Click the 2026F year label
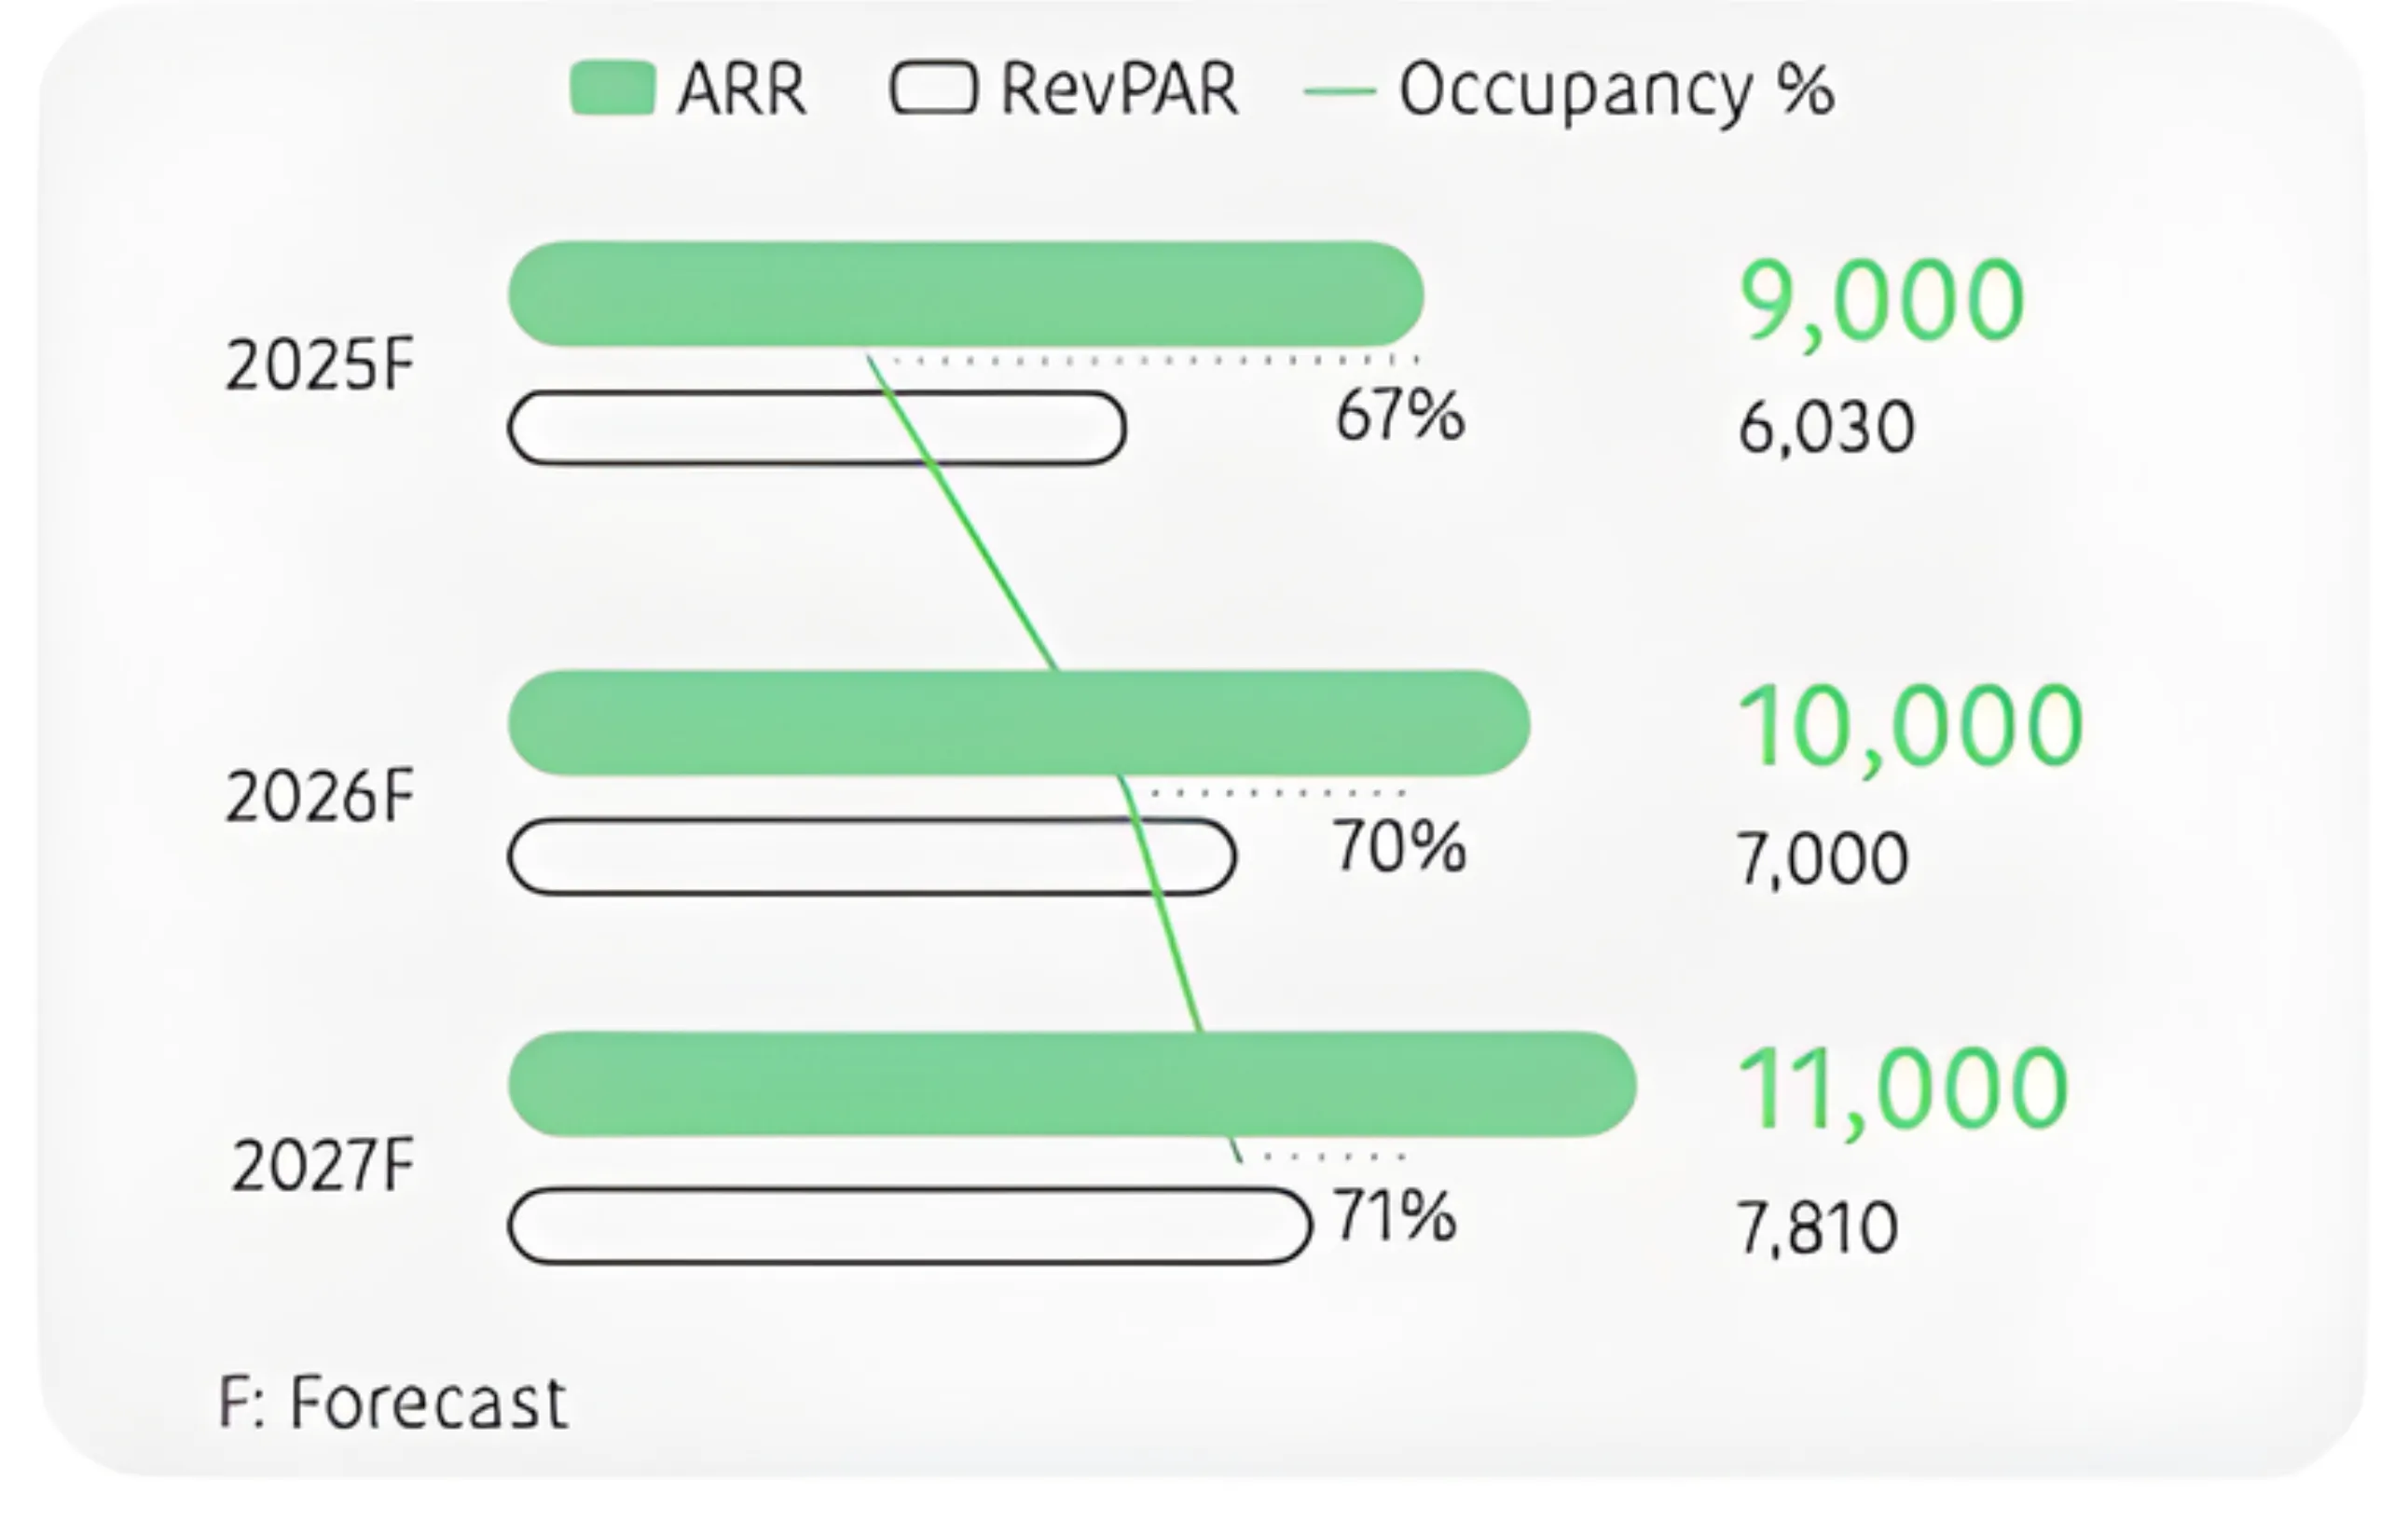 [319, 797]
